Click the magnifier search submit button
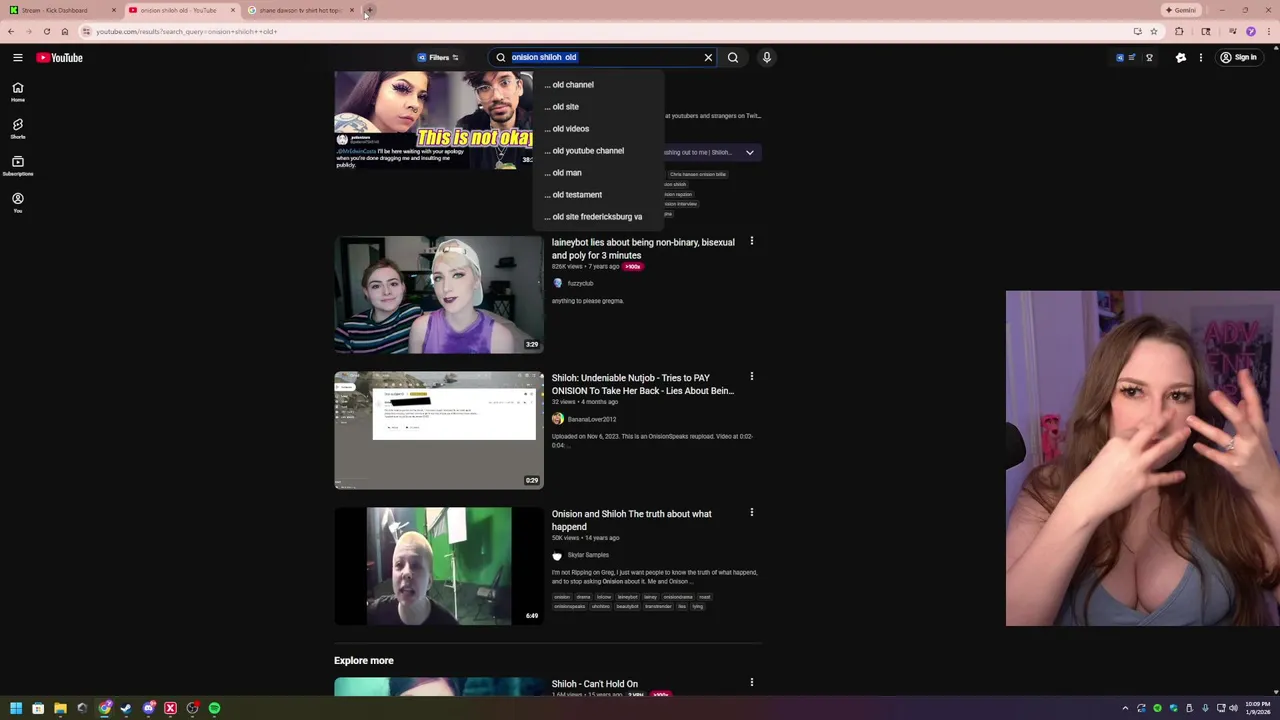 tap(733, 57)
